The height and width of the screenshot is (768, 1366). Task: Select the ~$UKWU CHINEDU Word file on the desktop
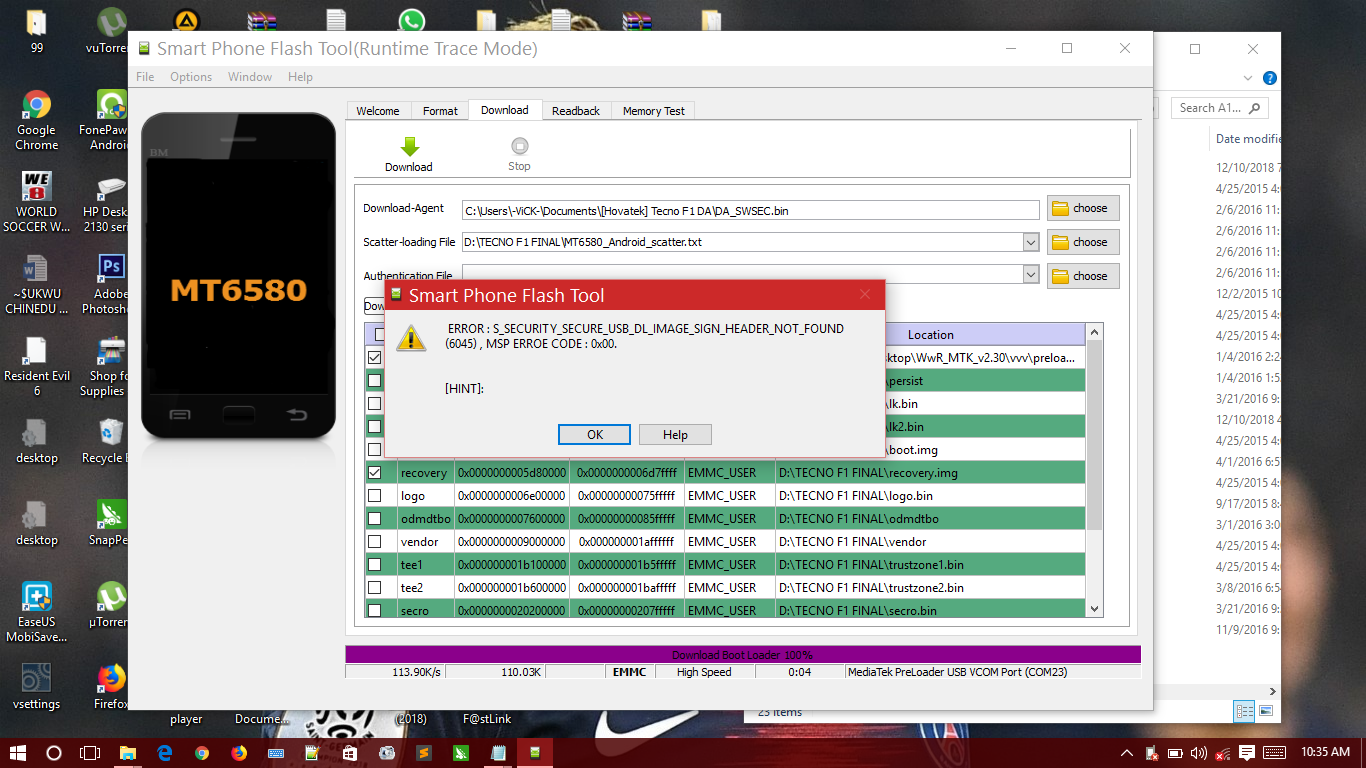pyautogui.click(x=37, y=285)
